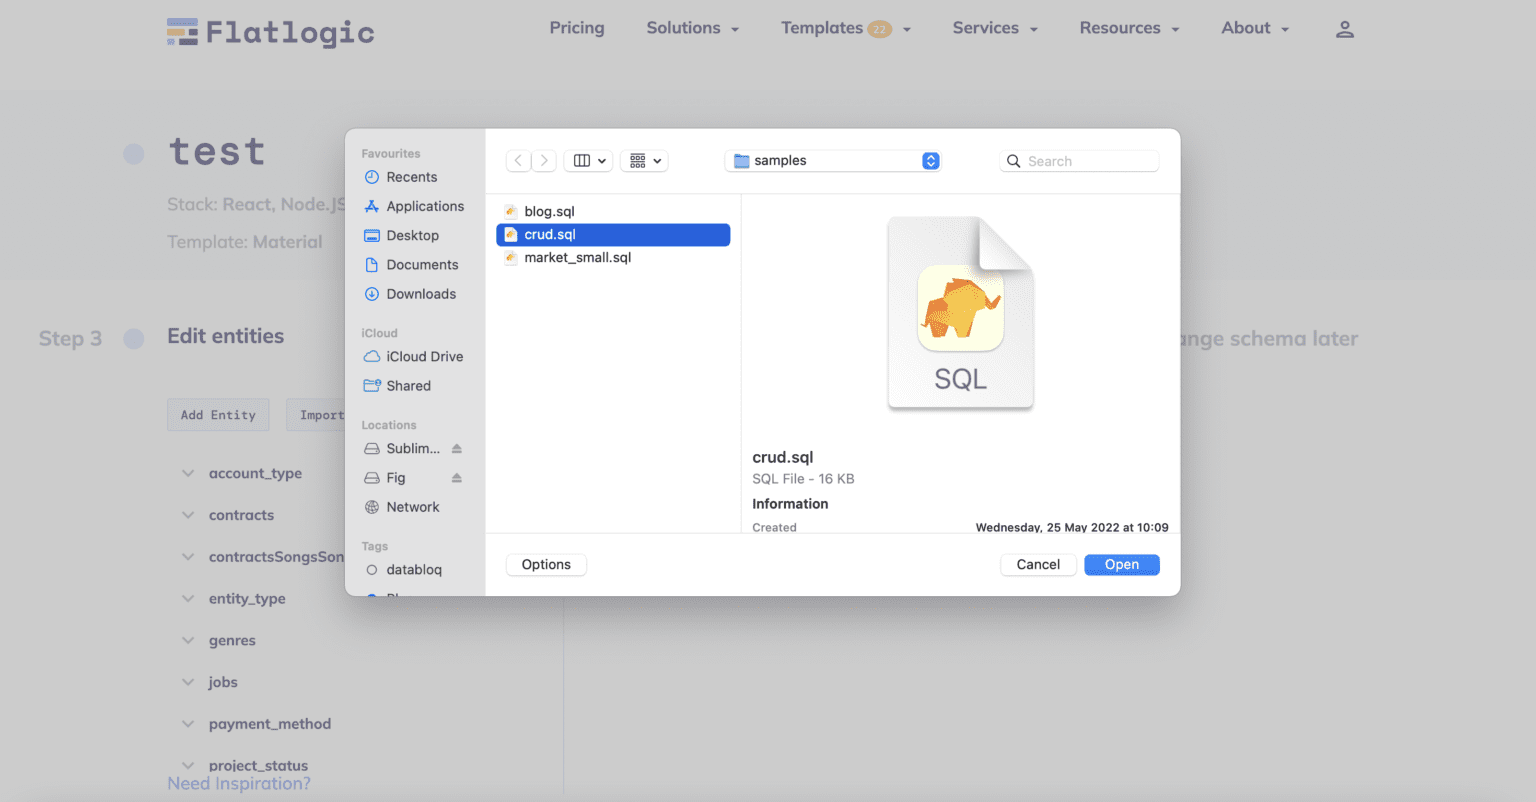1536x802 pixels.
Task: Open the user account icon in header
Action: 1344,29
